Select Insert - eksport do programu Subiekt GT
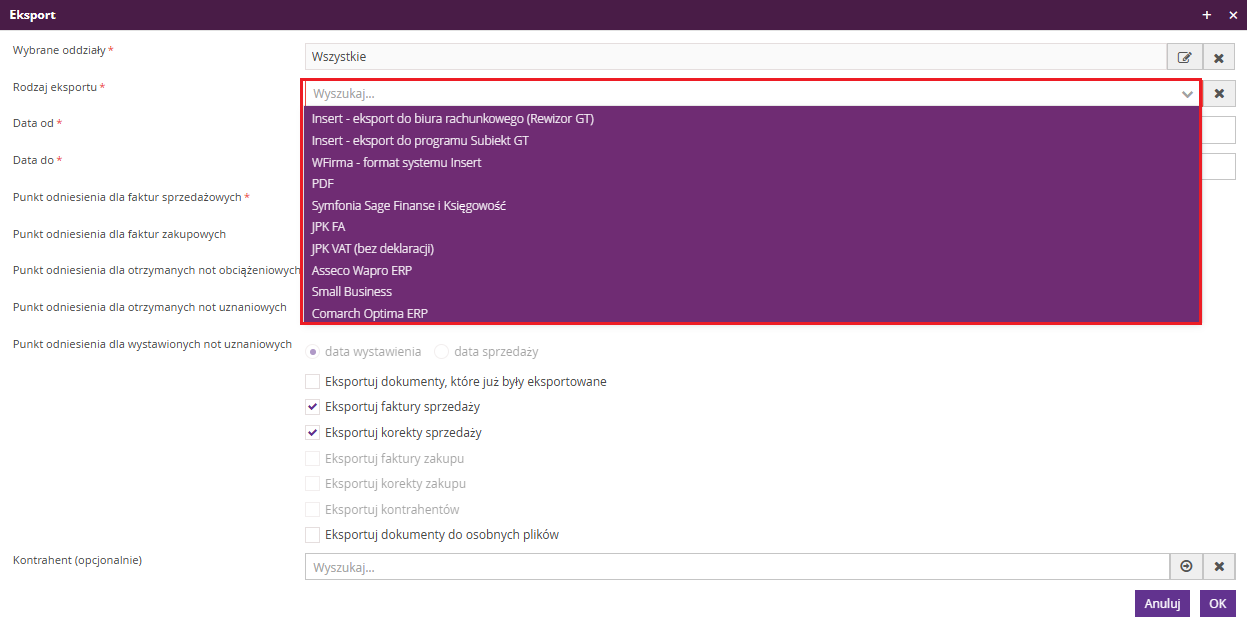Viewport: 1247px width, 631px height. [x=751, y=140]
